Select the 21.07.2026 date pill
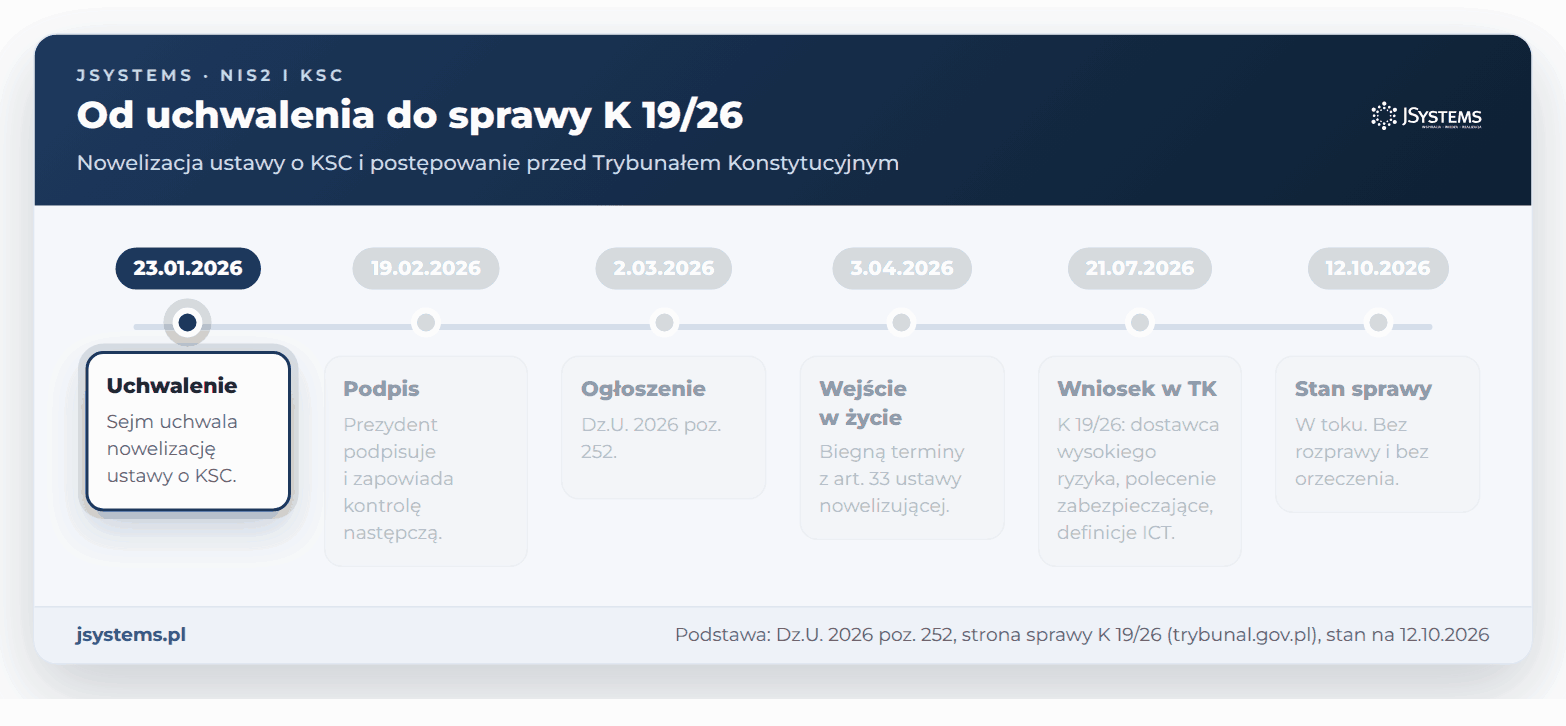 tap(1140, 268)
